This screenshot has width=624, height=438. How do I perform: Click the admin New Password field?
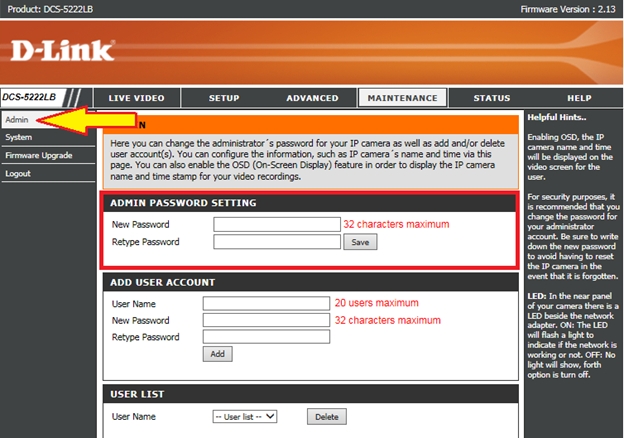[x=276, y=225]
